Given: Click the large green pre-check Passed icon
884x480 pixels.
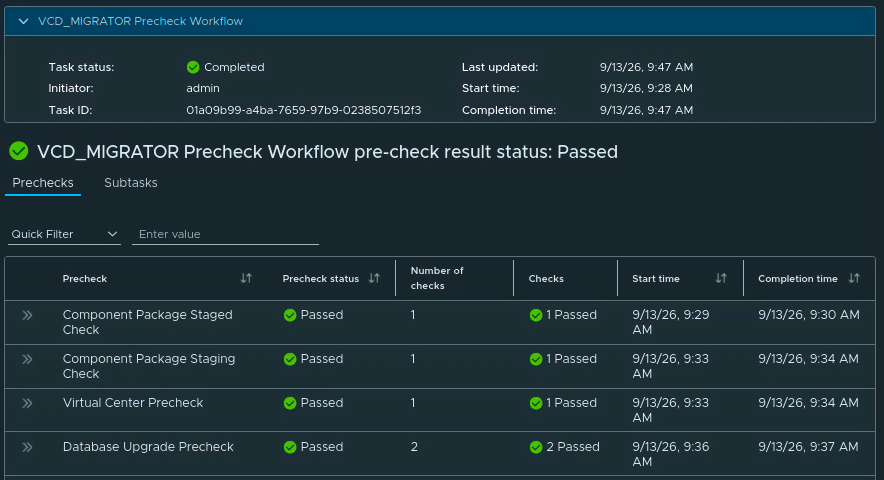Looking at the screenshot, I should (19, 151).
